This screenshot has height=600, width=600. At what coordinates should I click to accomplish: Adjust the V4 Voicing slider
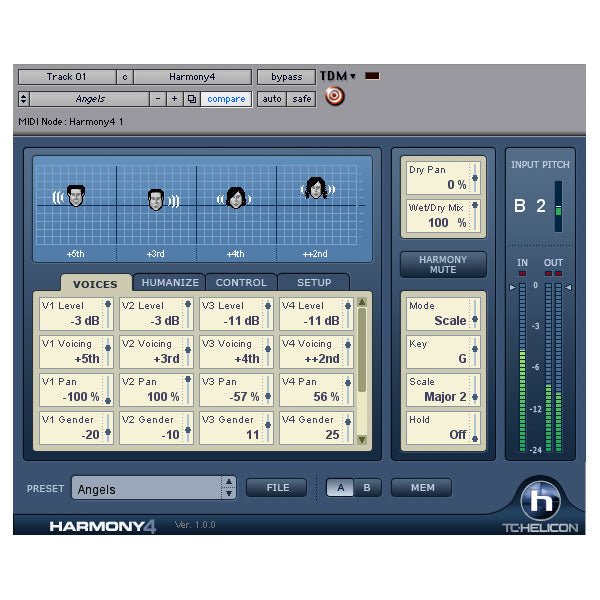tap(348, 352)
